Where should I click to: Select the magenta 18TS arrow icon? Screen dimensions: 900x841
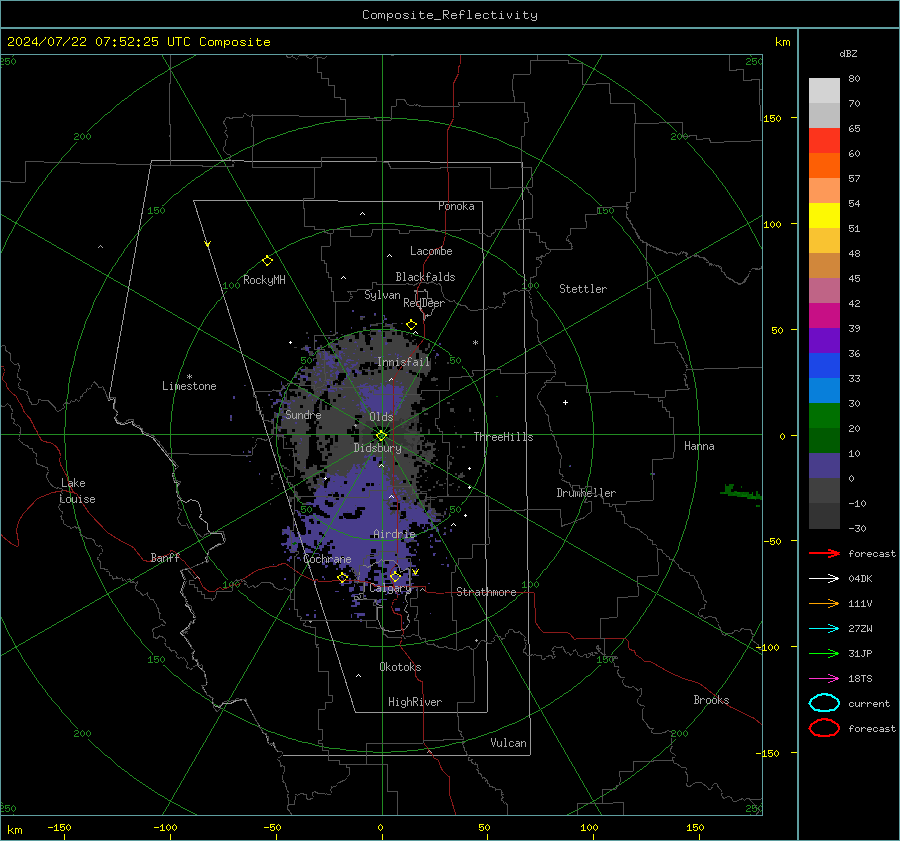point(824,679)
